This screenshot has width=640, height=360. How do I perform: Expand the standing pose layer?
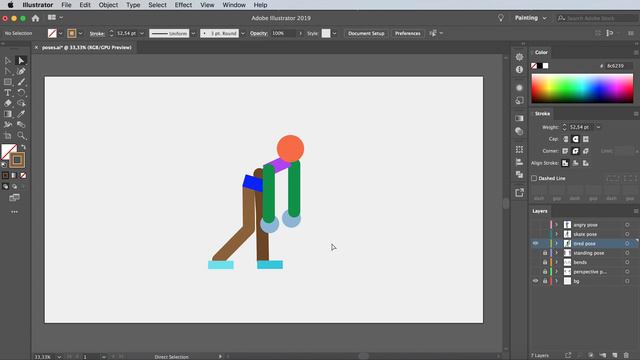pyautogui.click(x=556, y=253)
